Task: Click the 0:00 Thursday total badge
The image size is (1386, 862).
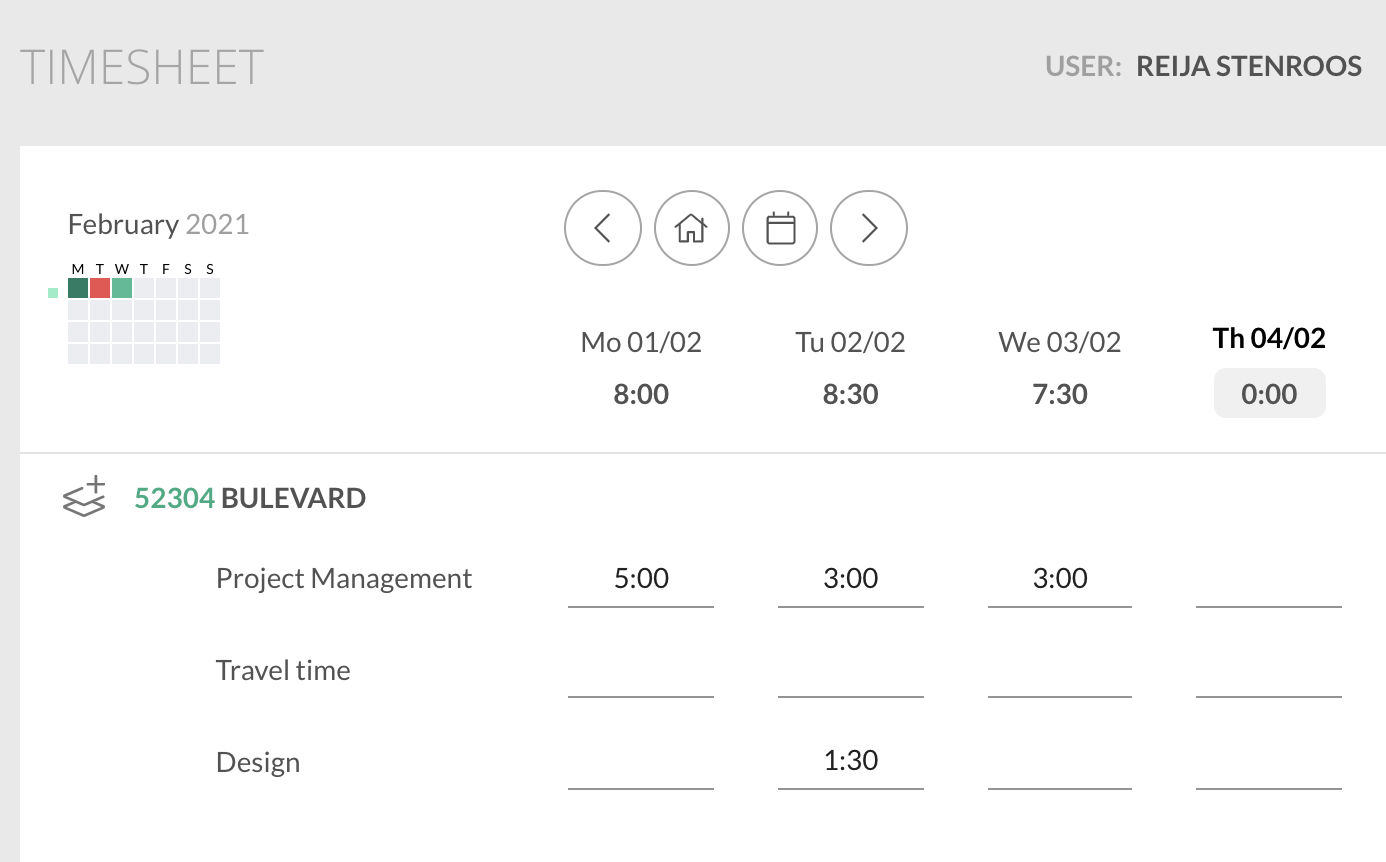Action: 1269,393
